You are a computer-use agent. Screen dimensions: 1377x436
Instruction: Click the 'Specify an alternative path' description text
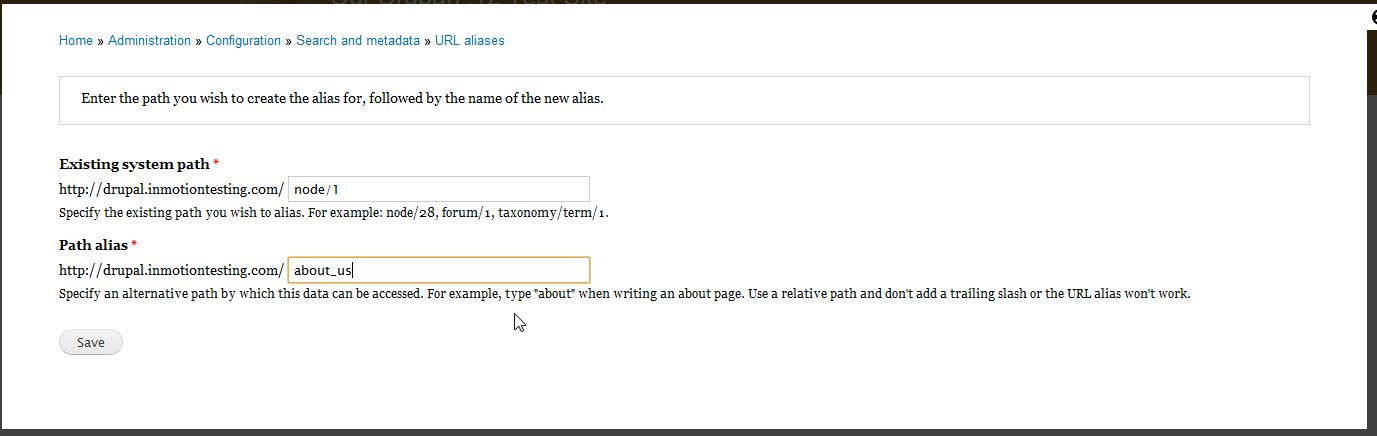point(624,294)
